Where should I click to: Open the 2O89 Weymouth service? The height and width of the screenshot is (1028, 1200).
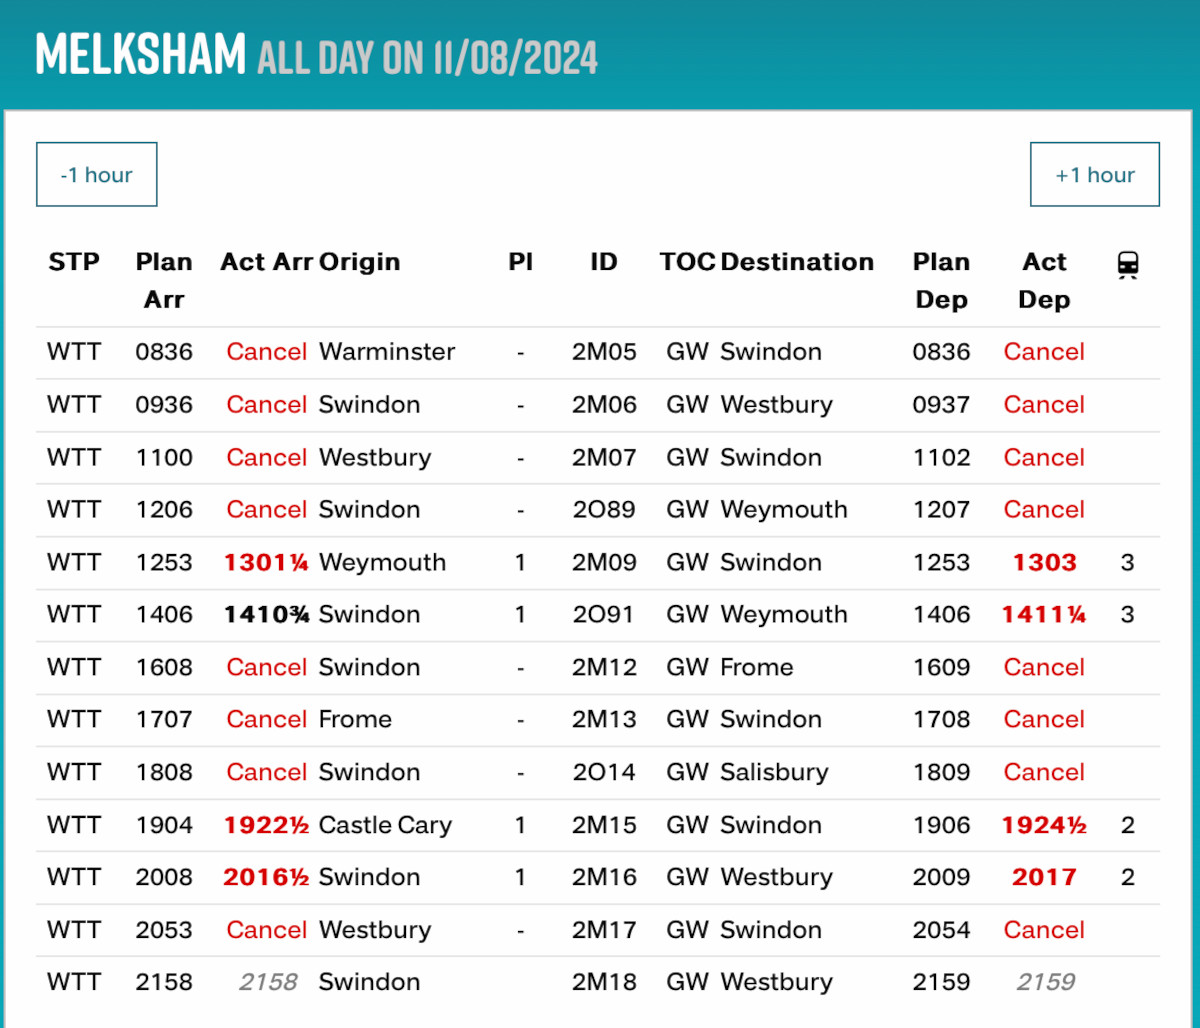pos(604,510)
